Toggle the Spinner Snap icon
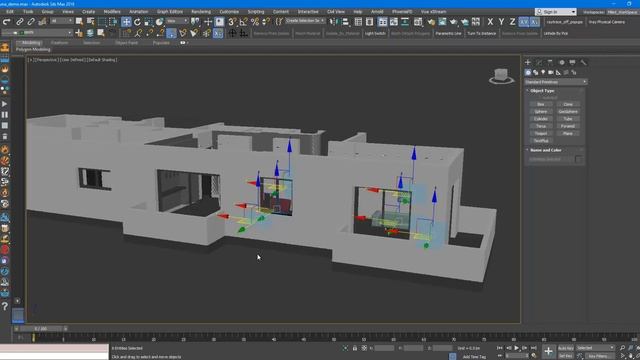This screenshot has height=360, width=640. tap(266, 22)
